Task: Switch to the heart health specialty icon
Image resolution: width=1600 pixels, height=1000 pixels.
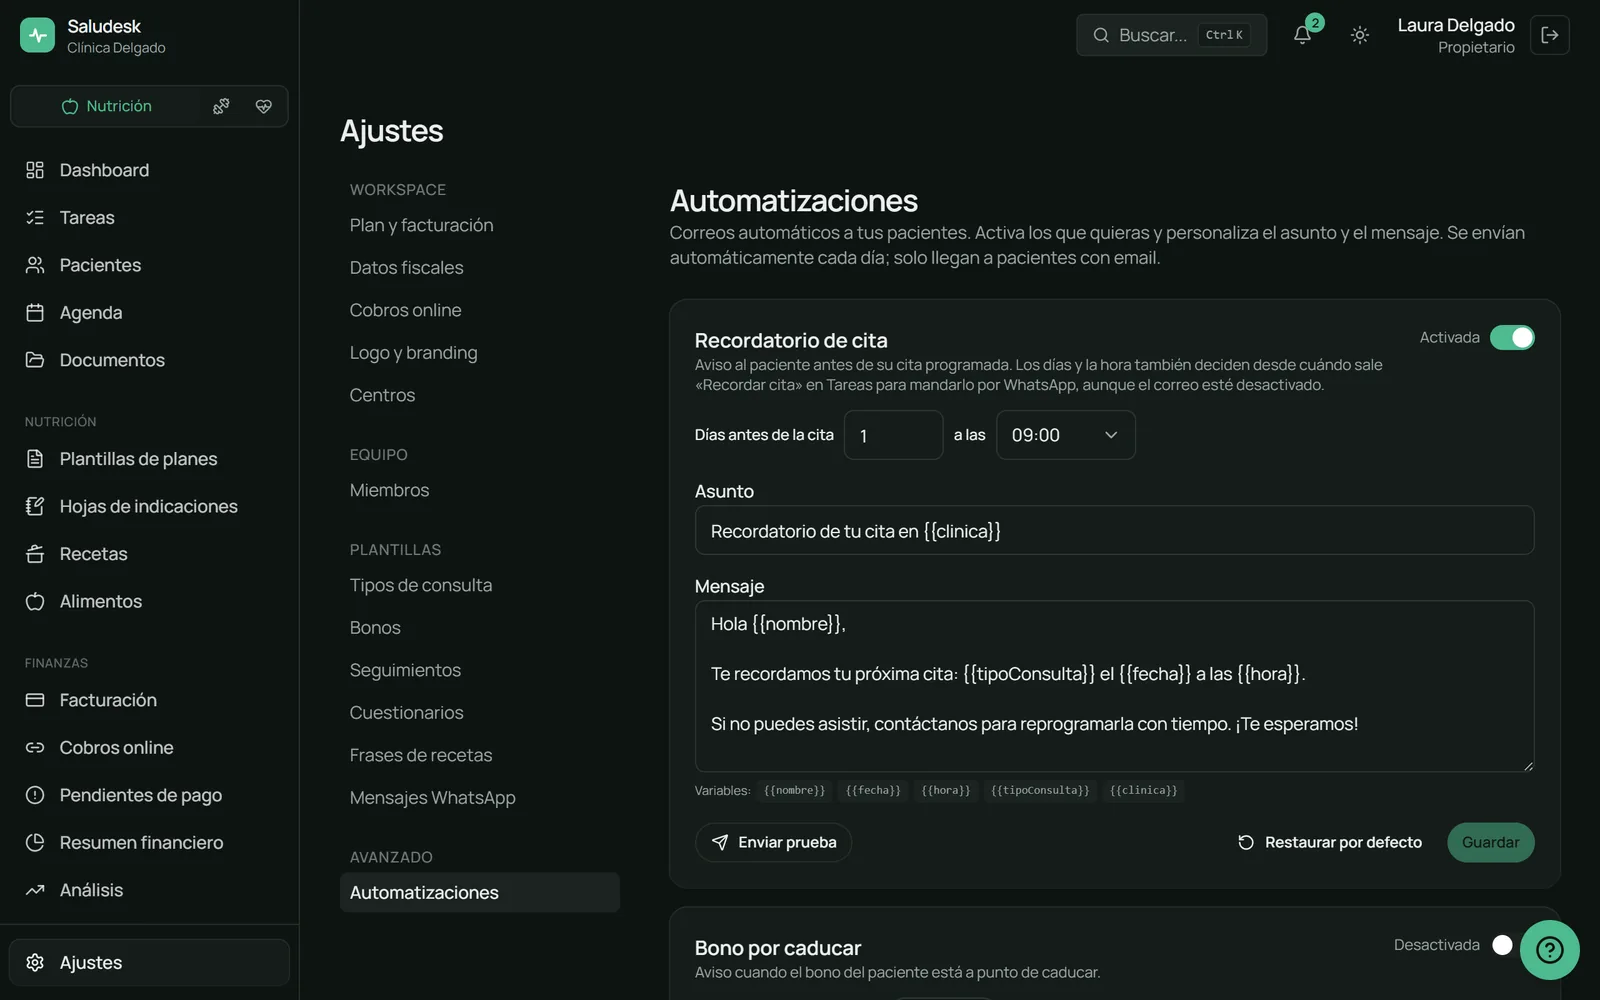Action: 264,106
